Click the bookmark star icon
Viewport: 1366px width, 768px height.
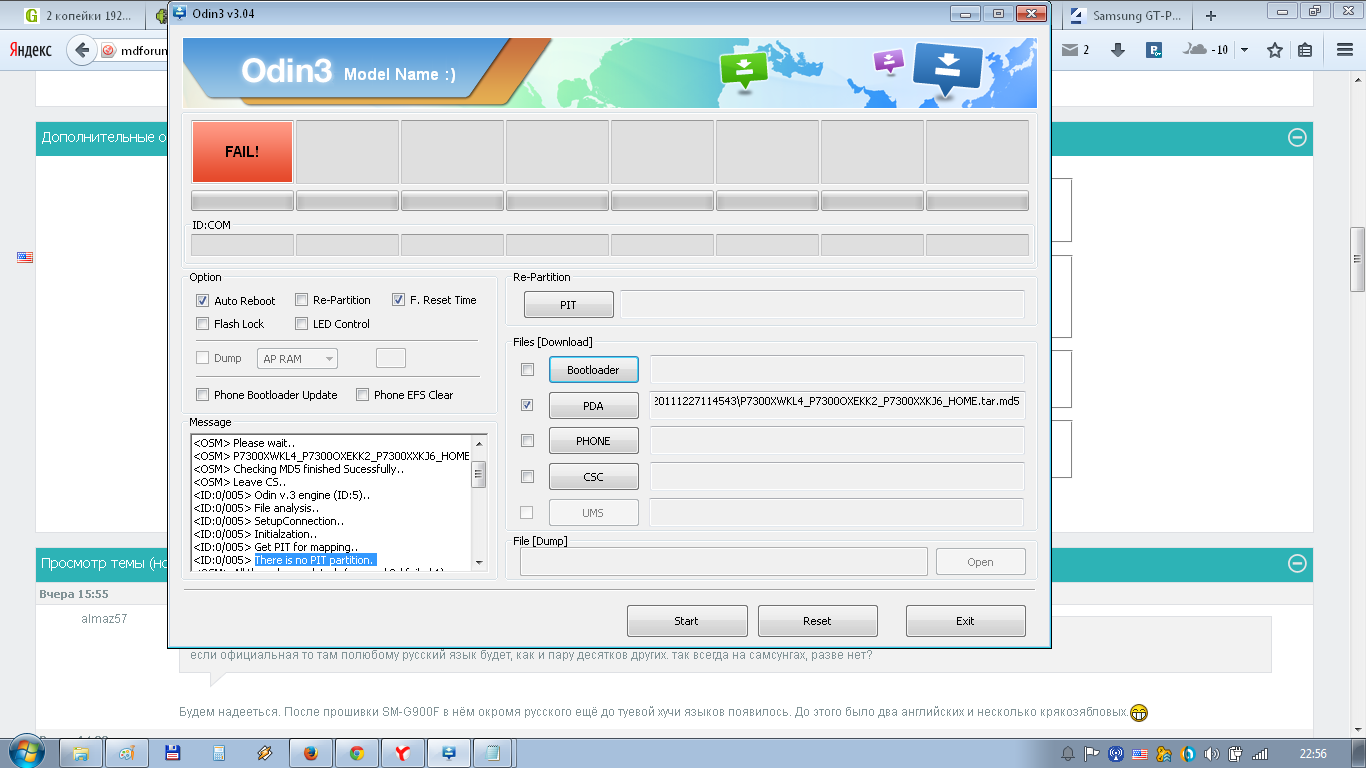click(1275, 50)
